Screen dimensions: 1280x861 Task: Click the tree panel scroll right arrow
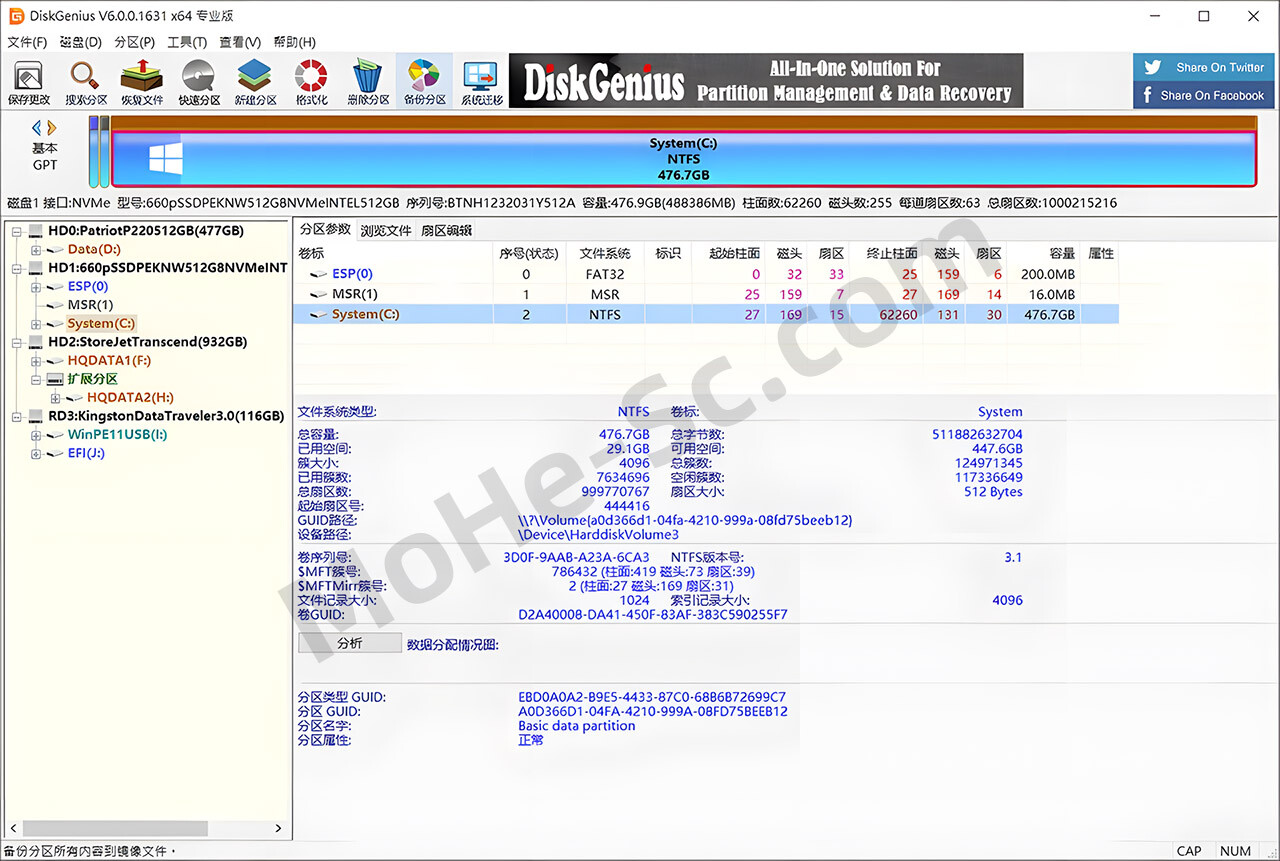pos(279,829)
